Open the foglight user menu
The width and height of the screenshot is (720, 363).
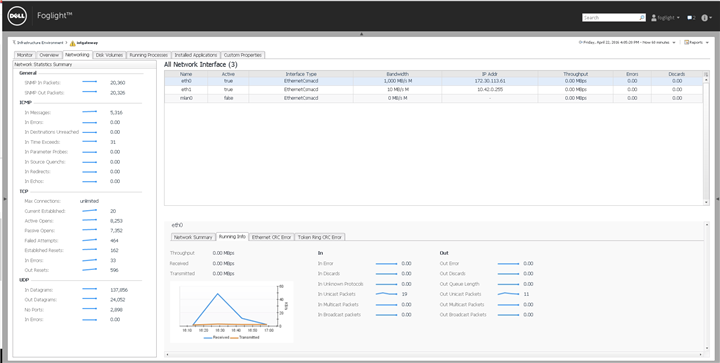[666, 18]
